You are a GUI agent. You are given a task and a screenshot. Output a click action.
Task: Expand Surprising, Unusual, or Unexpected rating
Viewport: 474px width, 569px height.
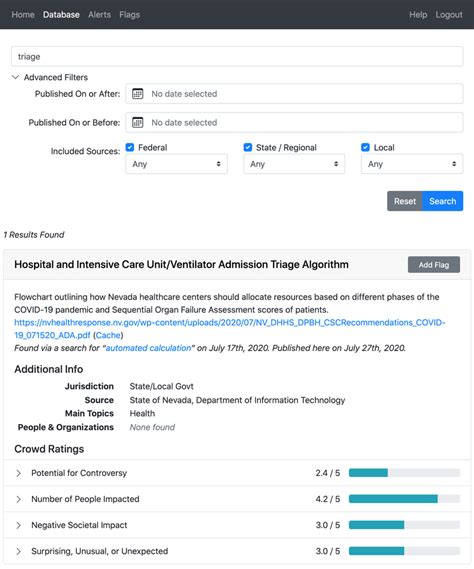click(x=19, y=551)
